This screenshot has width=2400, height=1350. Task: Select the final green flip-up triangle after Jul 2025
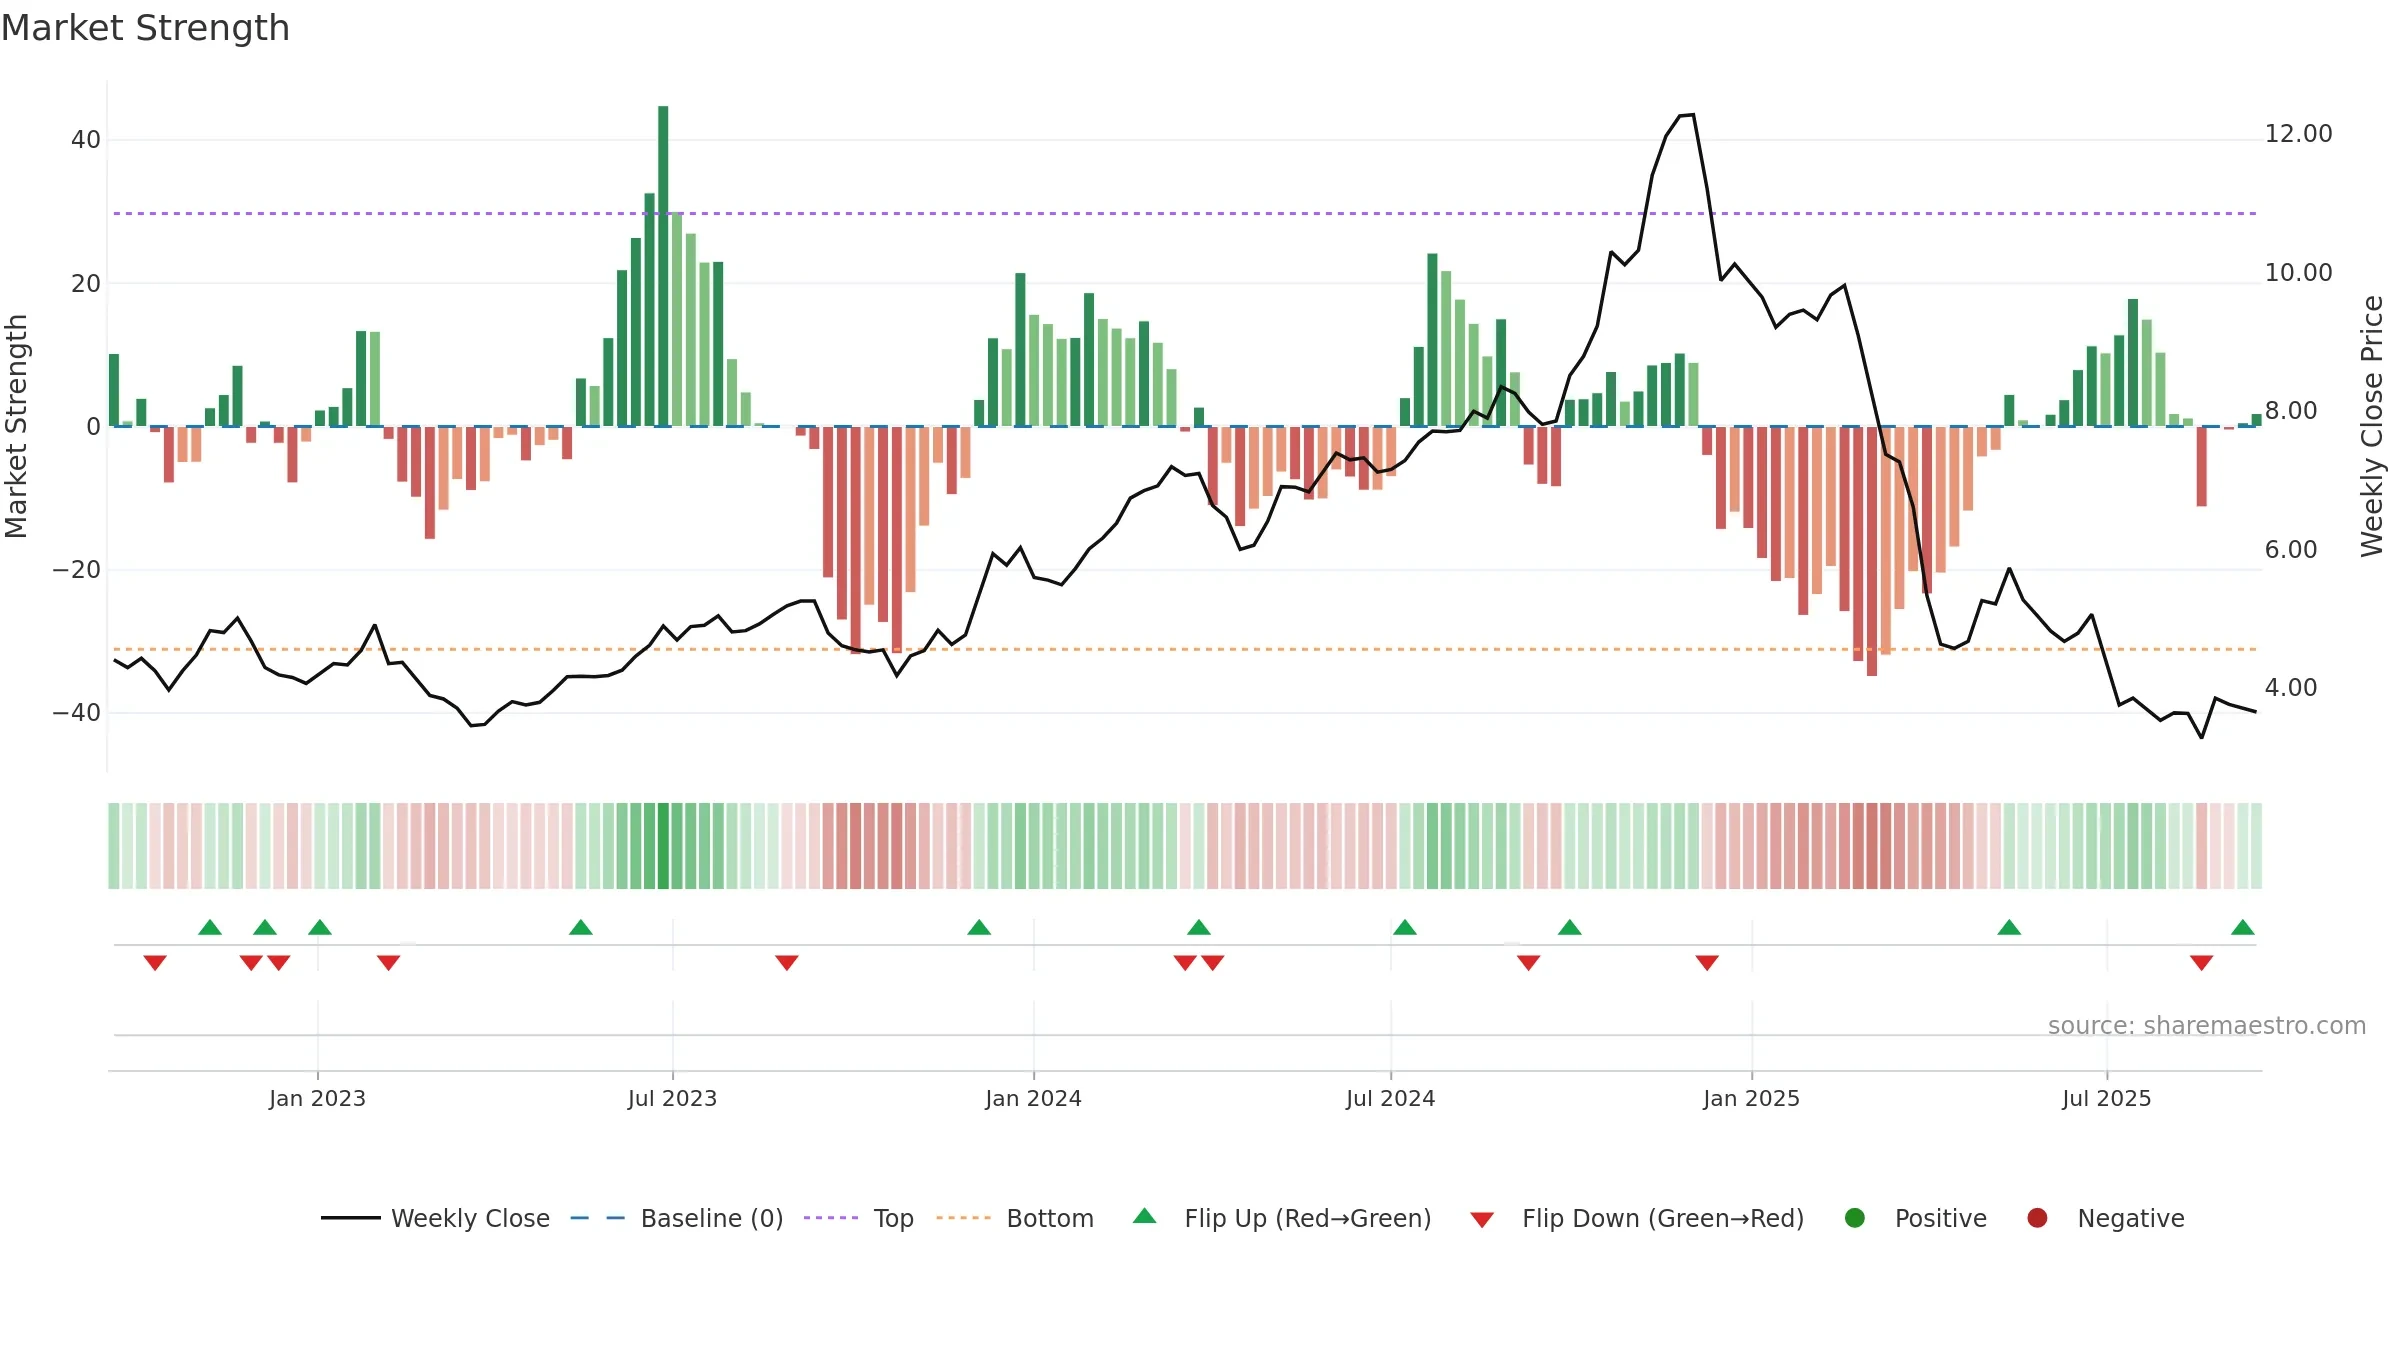tap(2243, 927)
